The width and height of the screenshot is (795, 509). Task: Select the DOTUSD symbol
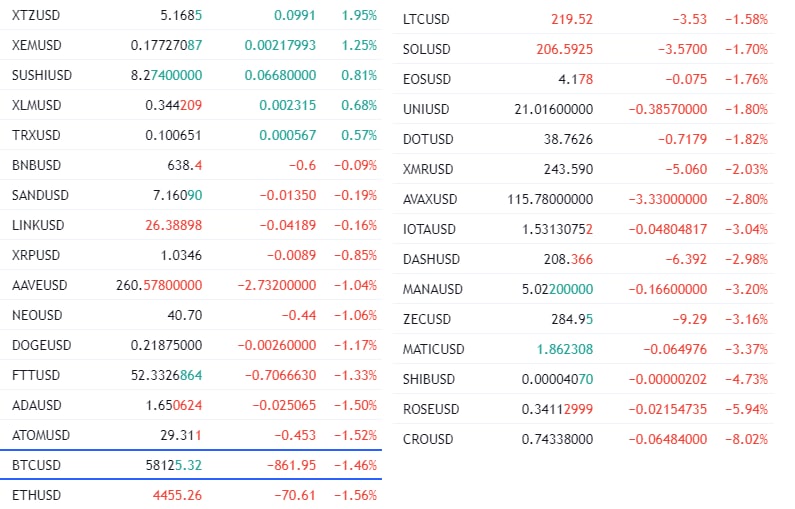click(428, 139)
